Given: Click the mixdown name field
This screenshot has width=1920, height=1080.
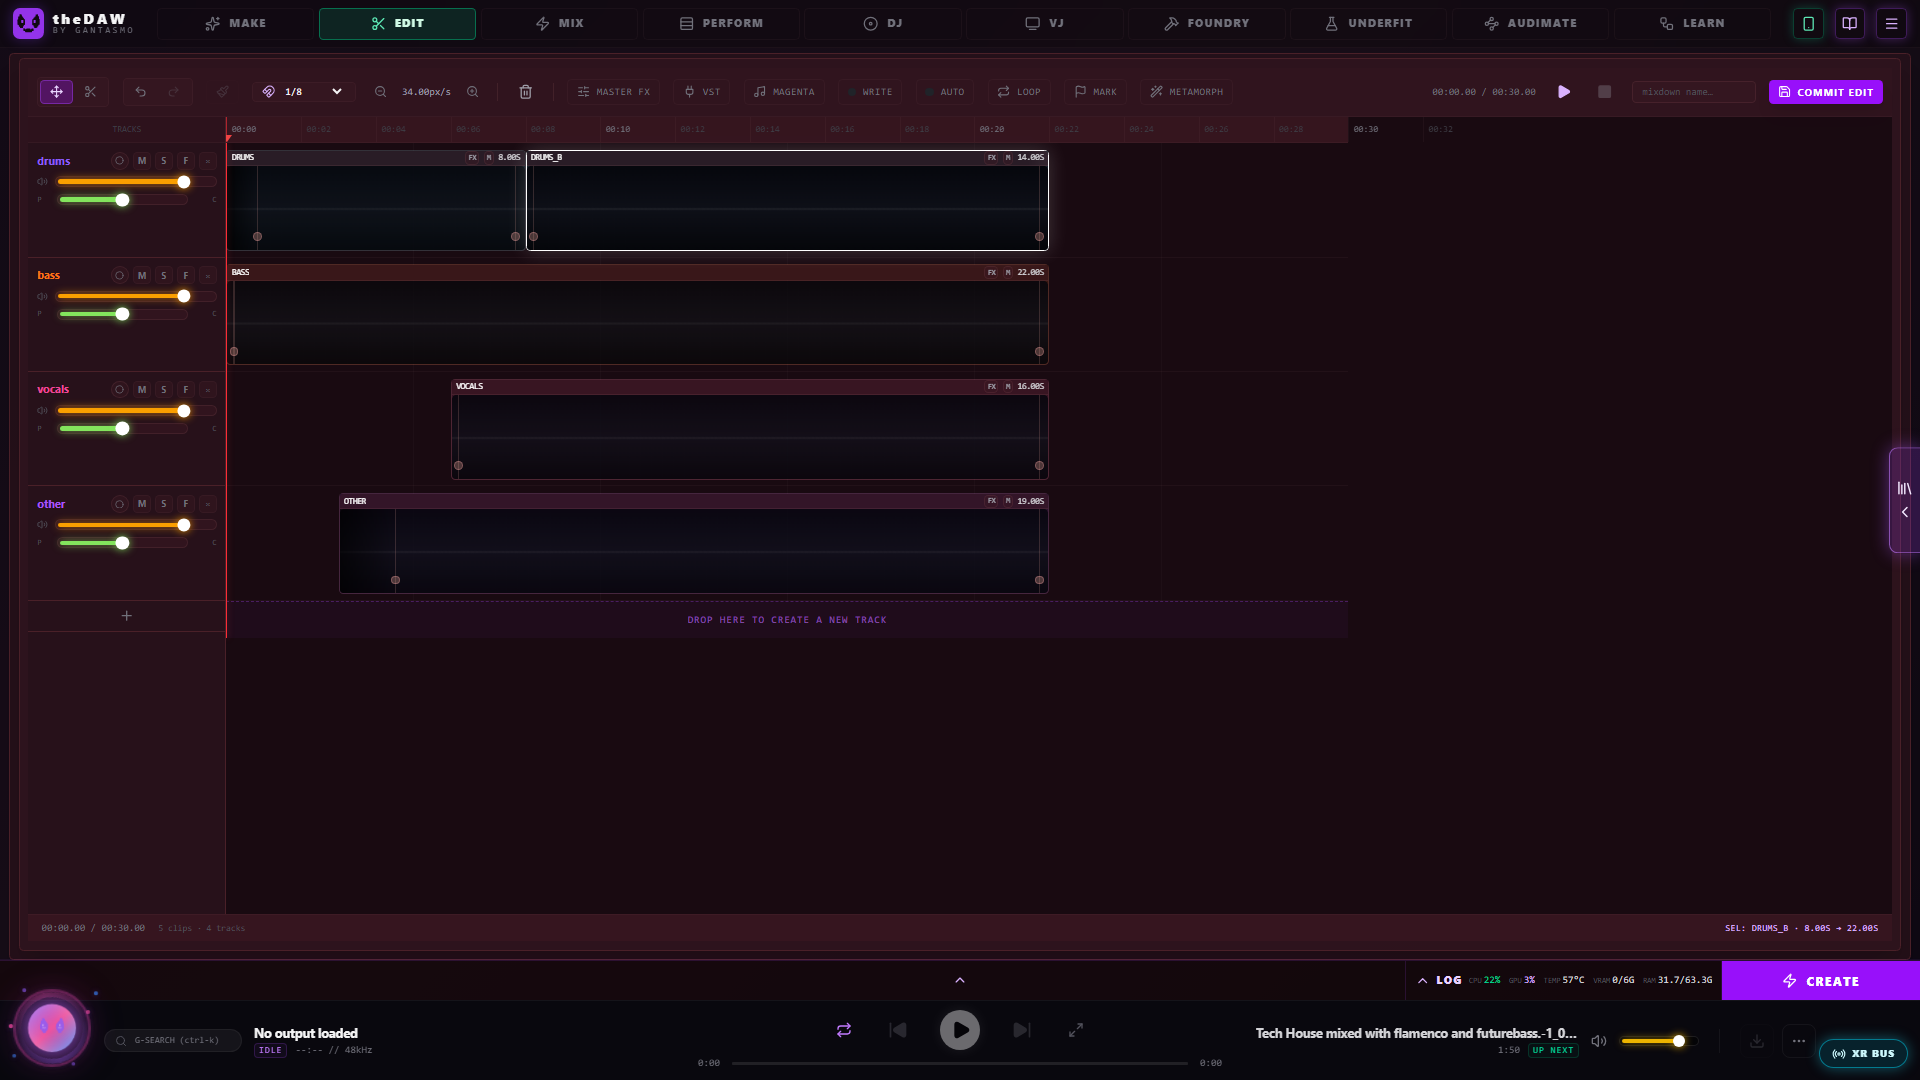Looking at the screenshot, I should click(1693, 92).
